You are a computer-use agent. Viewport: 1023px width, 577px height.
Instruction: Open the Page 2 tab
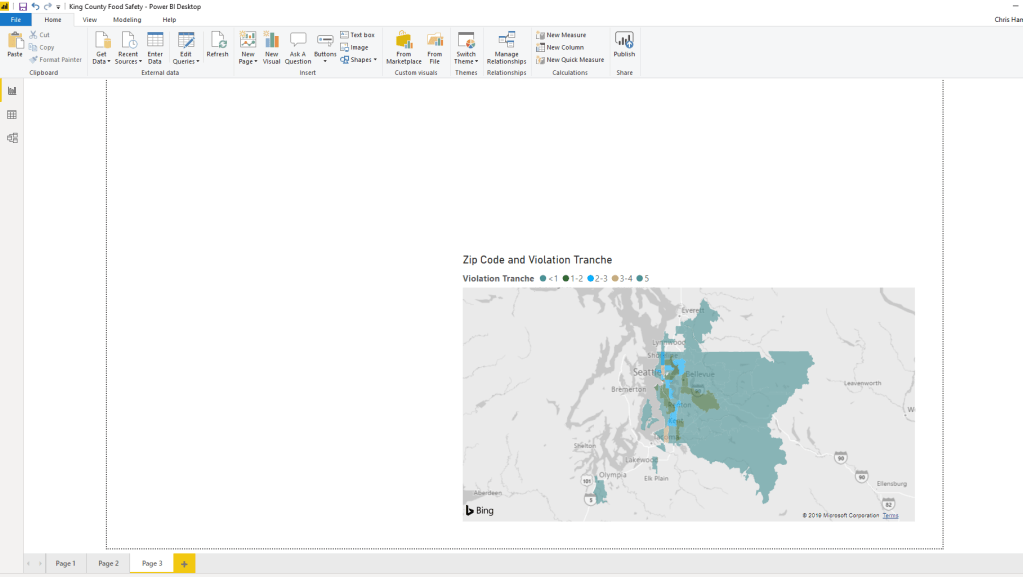pos(108,563)
